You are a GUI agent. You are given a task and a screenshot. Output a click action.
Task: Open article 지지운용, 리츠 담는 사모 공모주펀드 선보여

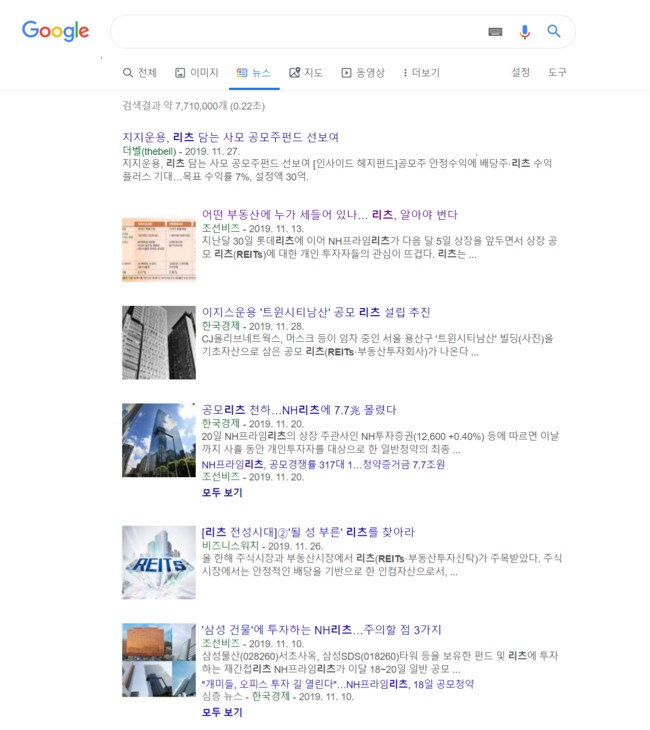pyautogui.click(x=230, y=137)
